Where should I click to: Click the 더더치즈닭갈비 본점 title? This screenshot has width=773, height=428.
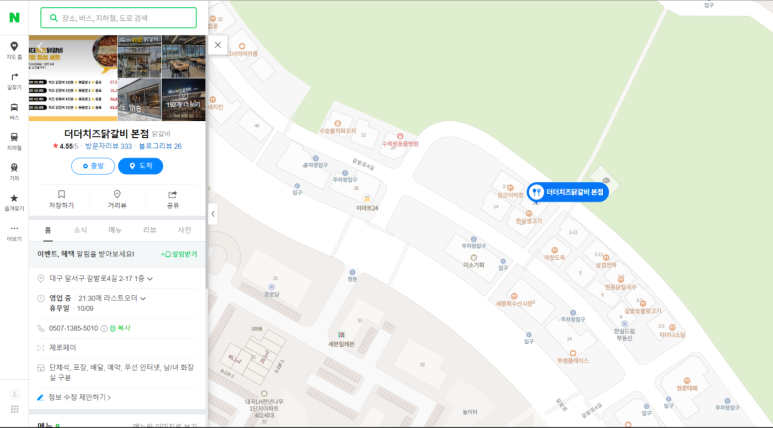pos(106,134)
